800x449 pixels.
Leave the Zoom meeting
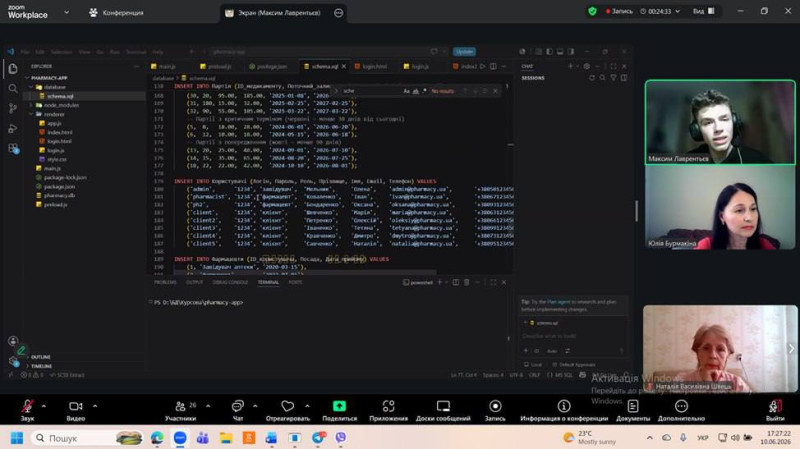[775, 410]
